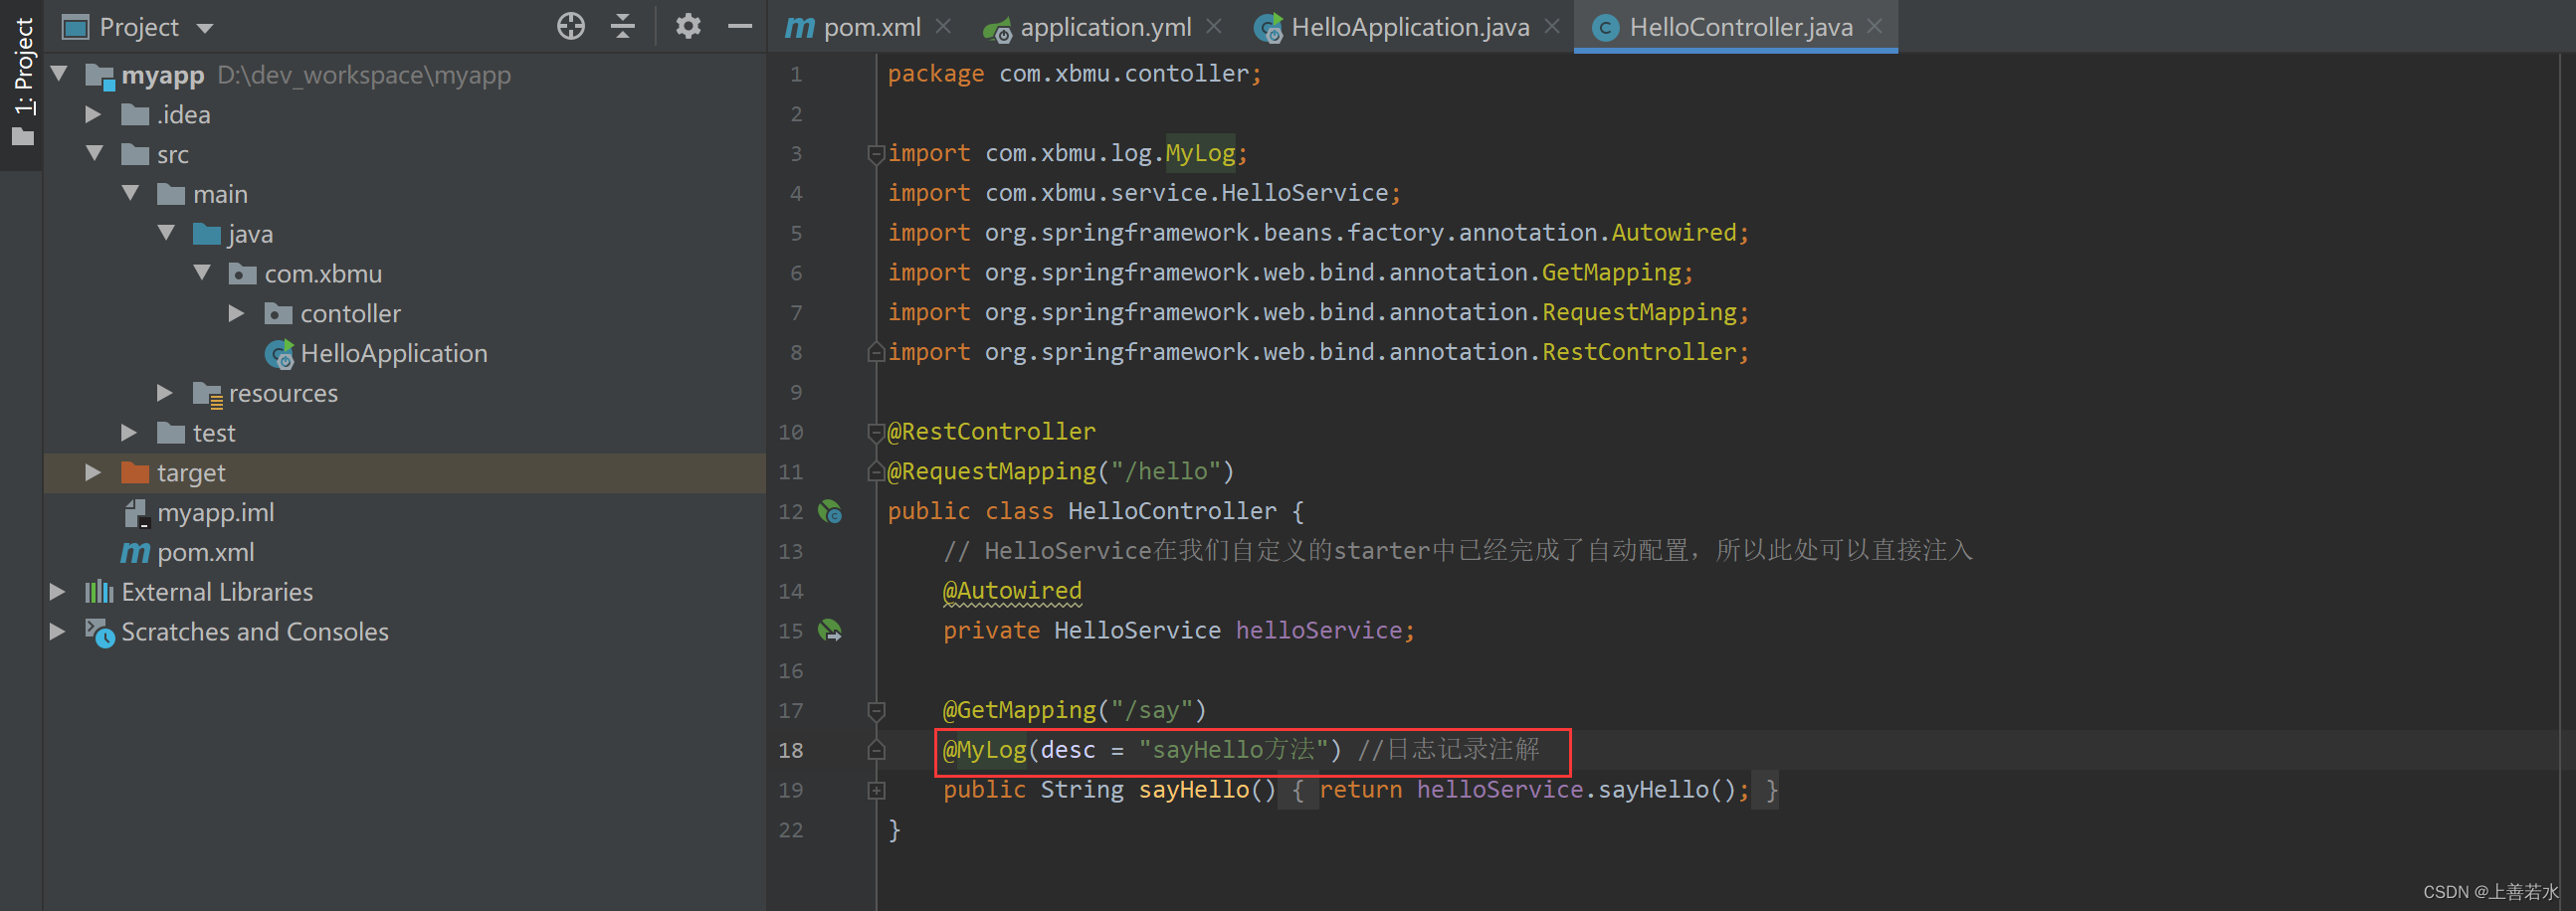Click the @GetMapping("/say") annotation

[1075, 710]
